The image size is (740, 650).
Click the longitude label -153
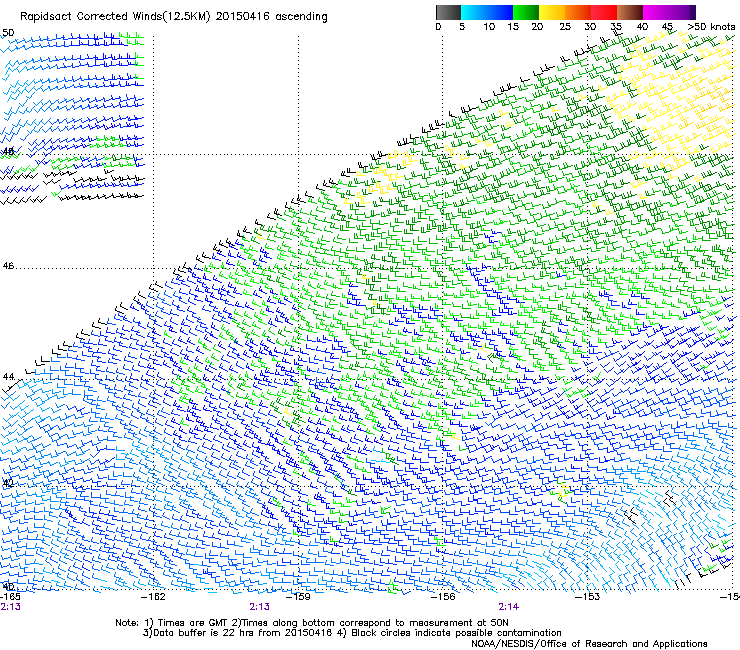click(x=588, y=597)
